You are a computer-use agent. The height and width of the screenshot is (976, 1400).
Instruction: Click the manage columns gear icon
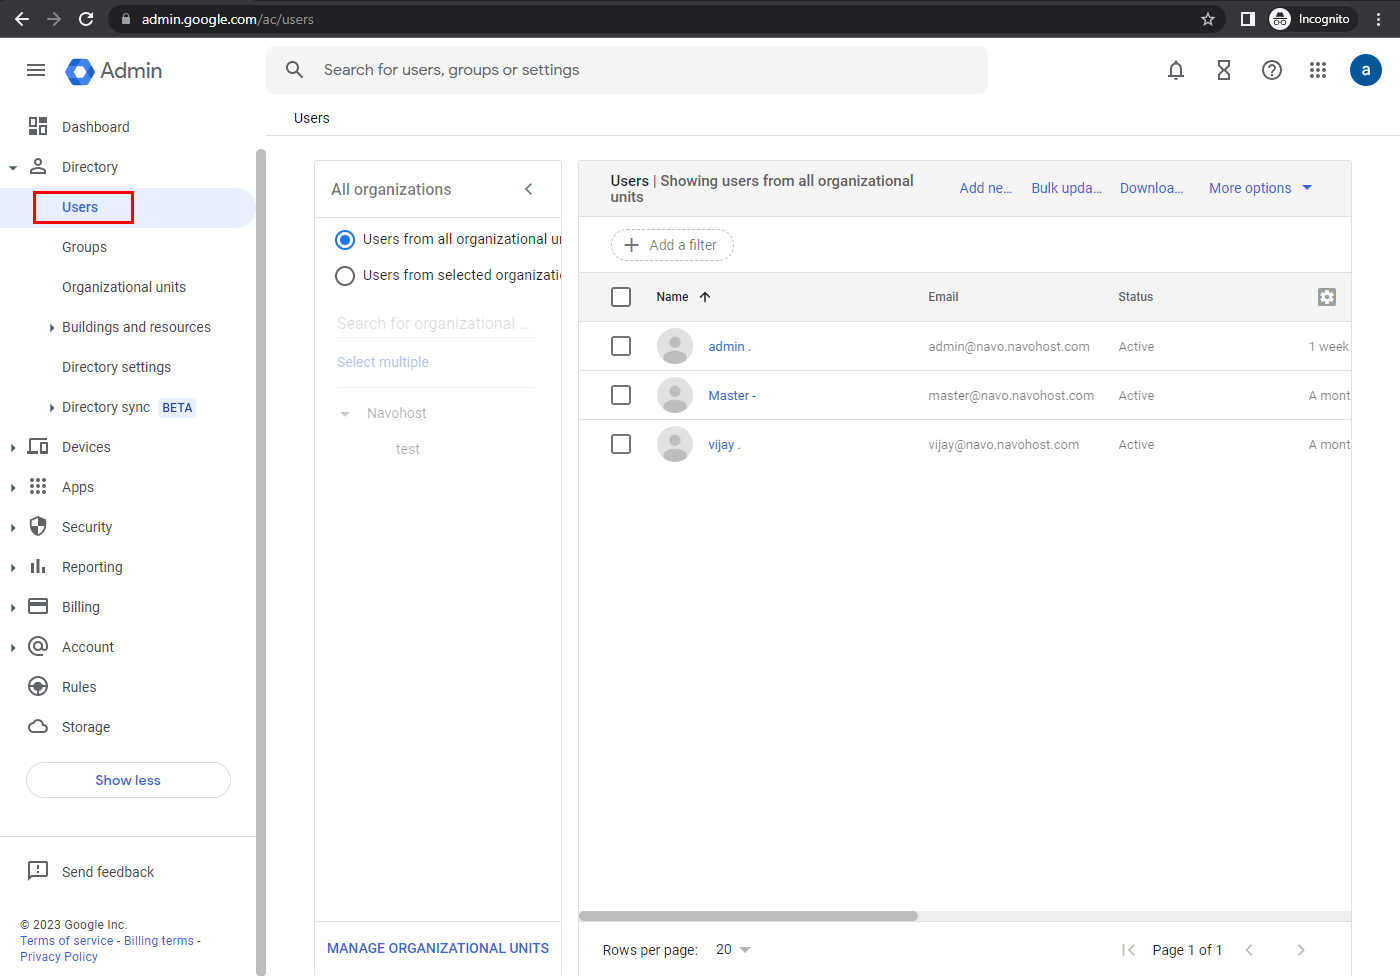pos(1327,297)
